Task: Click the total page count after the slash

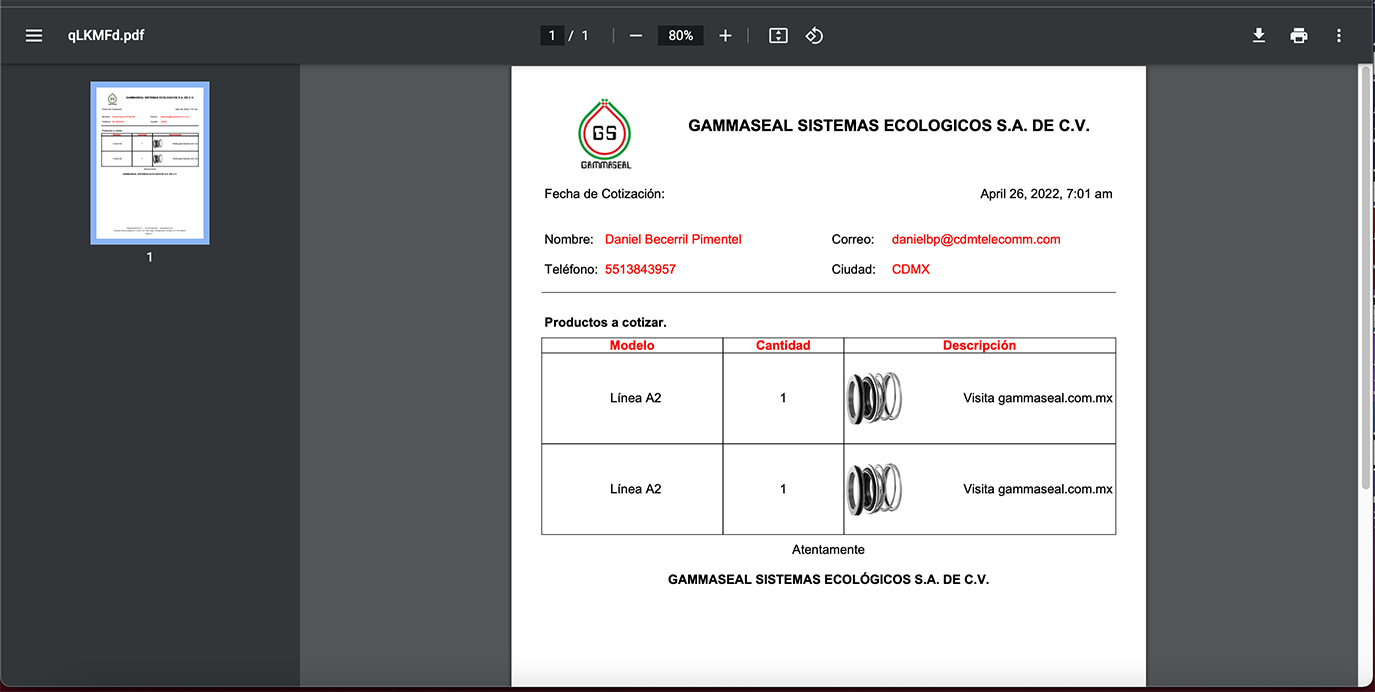Action: tap(585, 36)
